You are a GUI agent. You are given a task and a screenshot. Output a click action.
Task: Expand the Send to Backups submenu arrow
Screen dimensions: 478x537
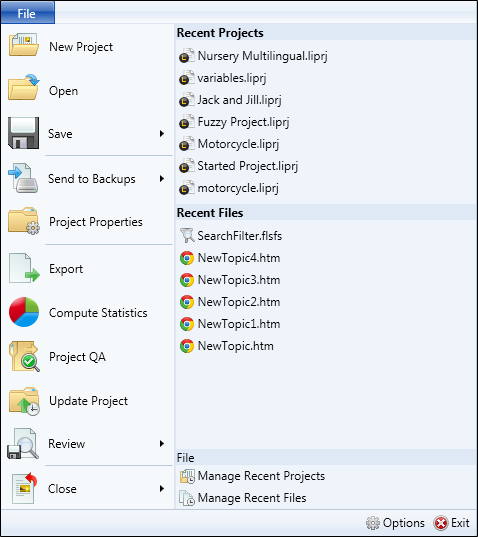tap(162, 178)
